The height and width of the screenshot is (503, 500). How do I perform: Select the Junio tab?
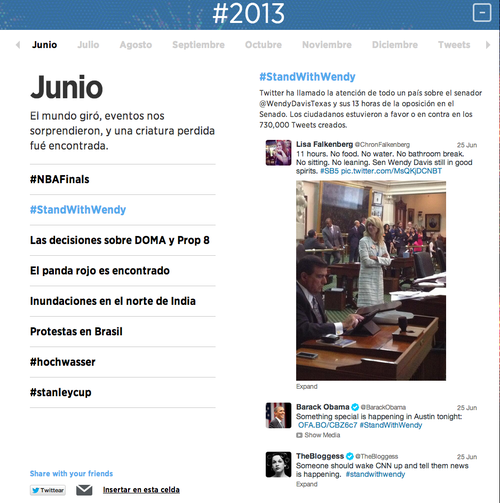(x=44, y=45)
